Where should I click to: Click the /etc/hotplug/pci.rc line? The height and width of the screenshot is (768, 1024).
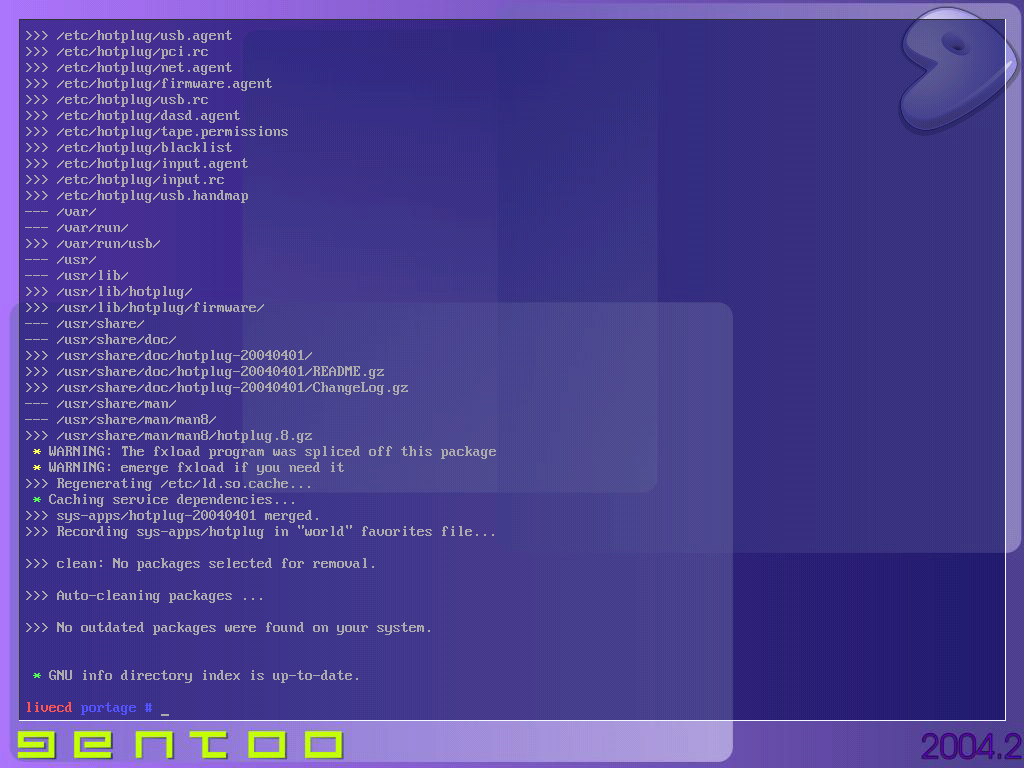pos(117,52)
